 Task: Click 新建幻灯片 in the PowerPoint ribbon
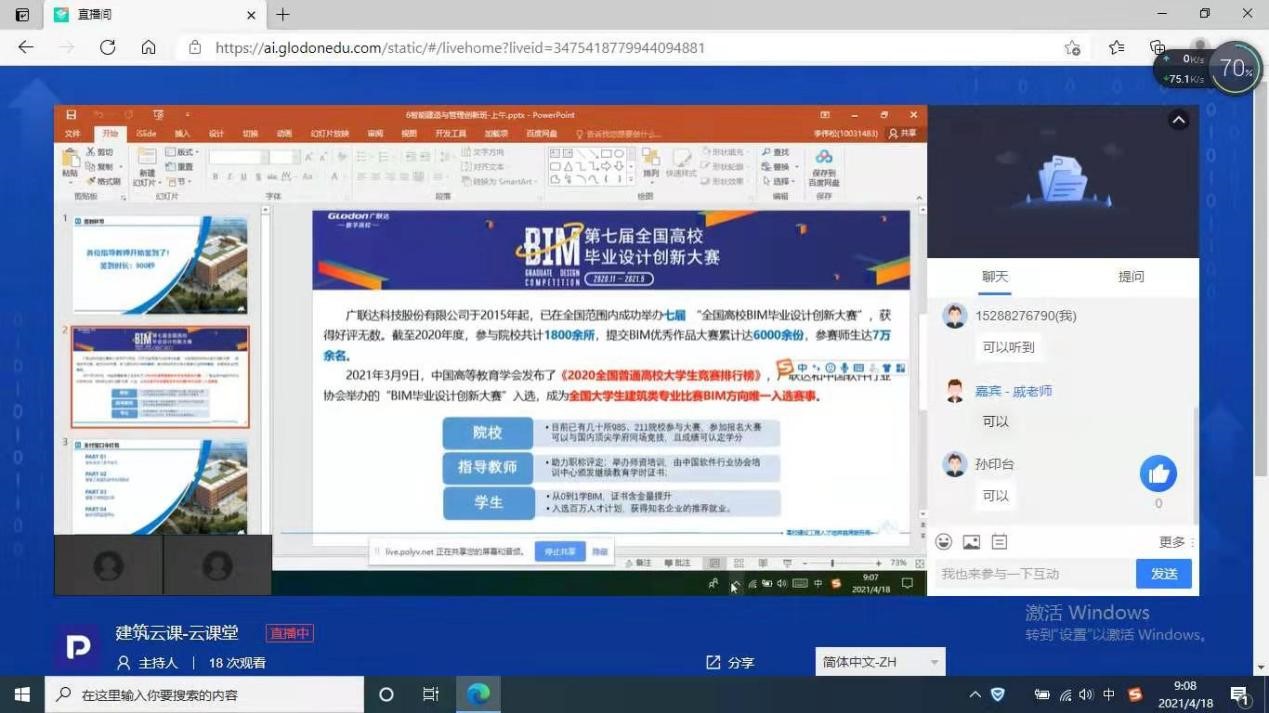(146, 167)
